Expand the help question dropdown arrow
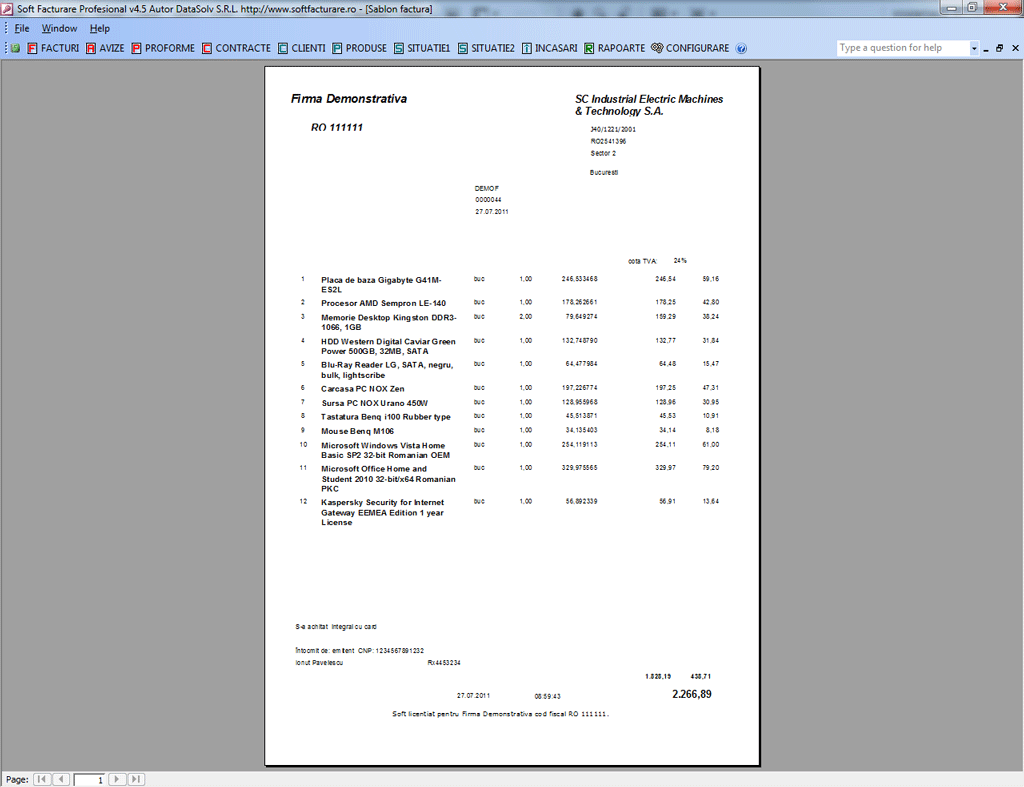 (974, 48)
